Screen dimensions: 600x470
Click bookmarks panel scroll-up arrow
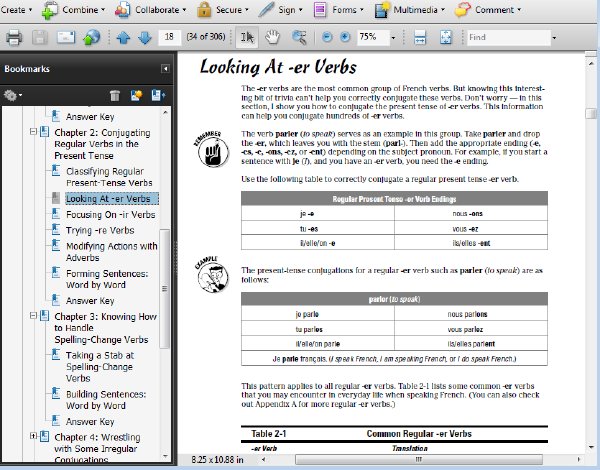click(165, 112)
